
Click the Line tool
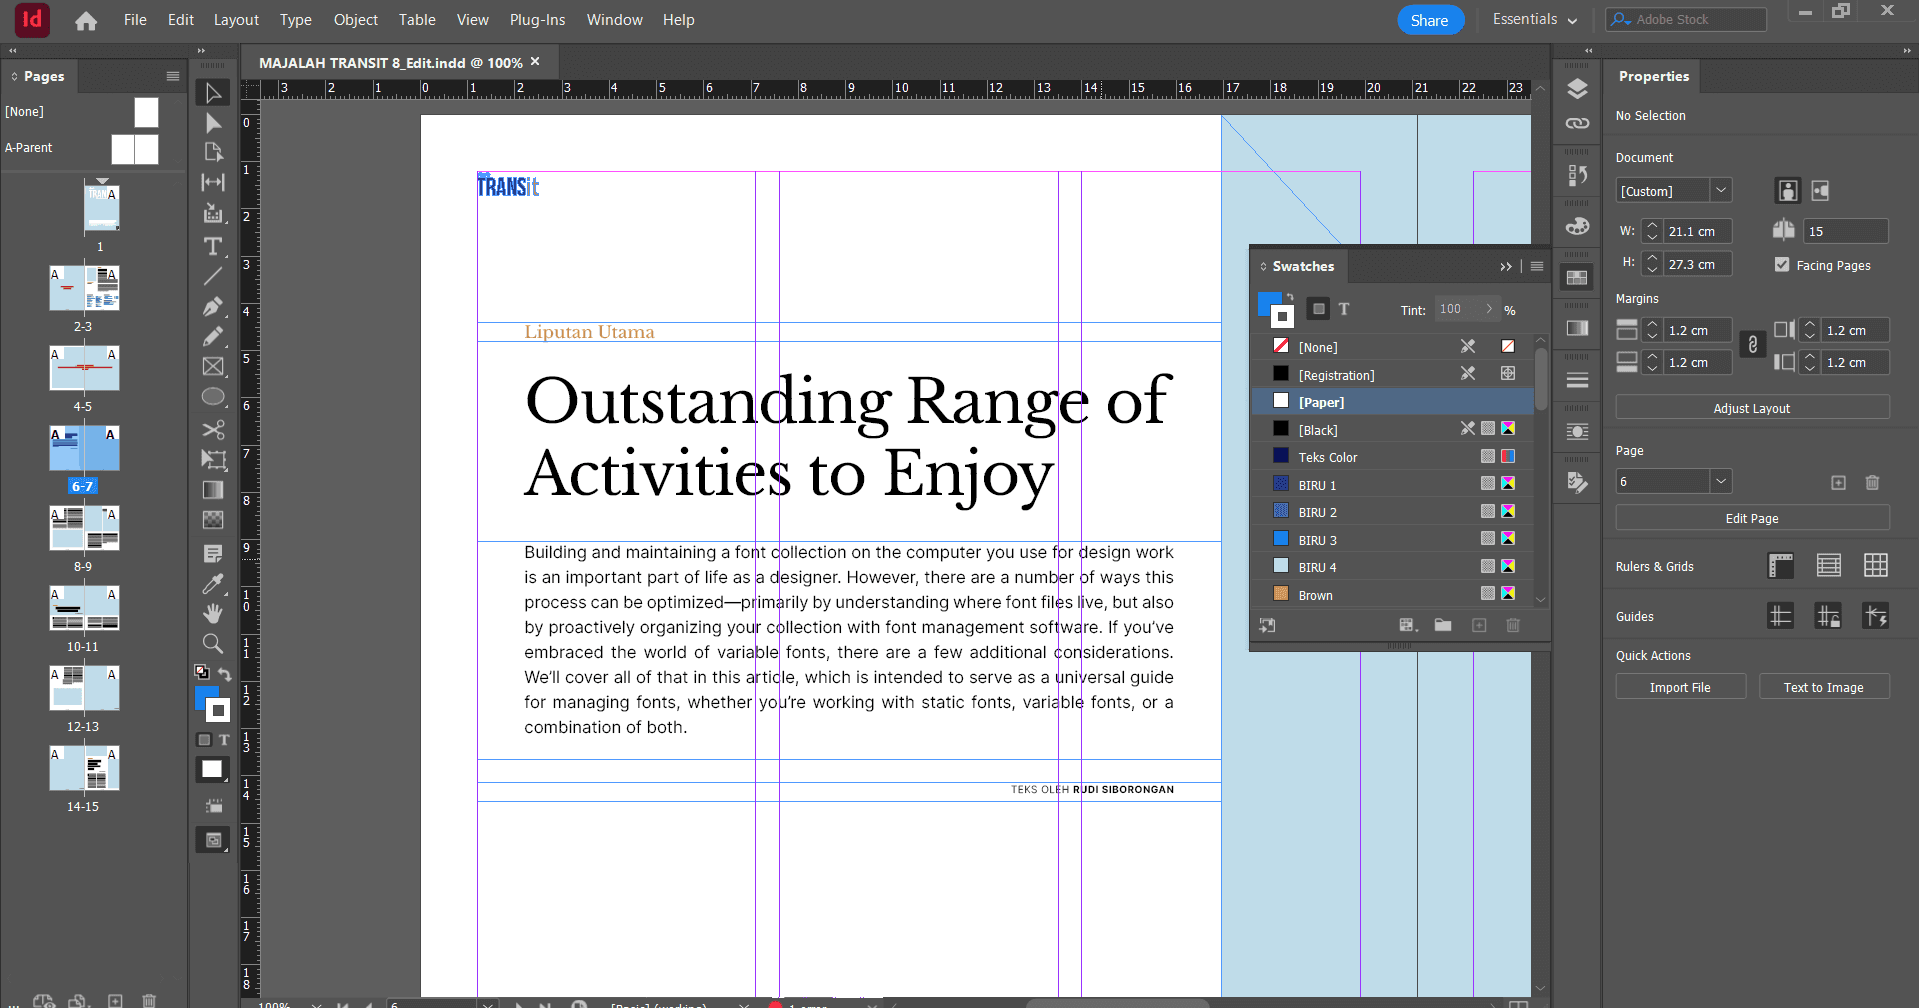pyautogui.click(x=213, y=276)
